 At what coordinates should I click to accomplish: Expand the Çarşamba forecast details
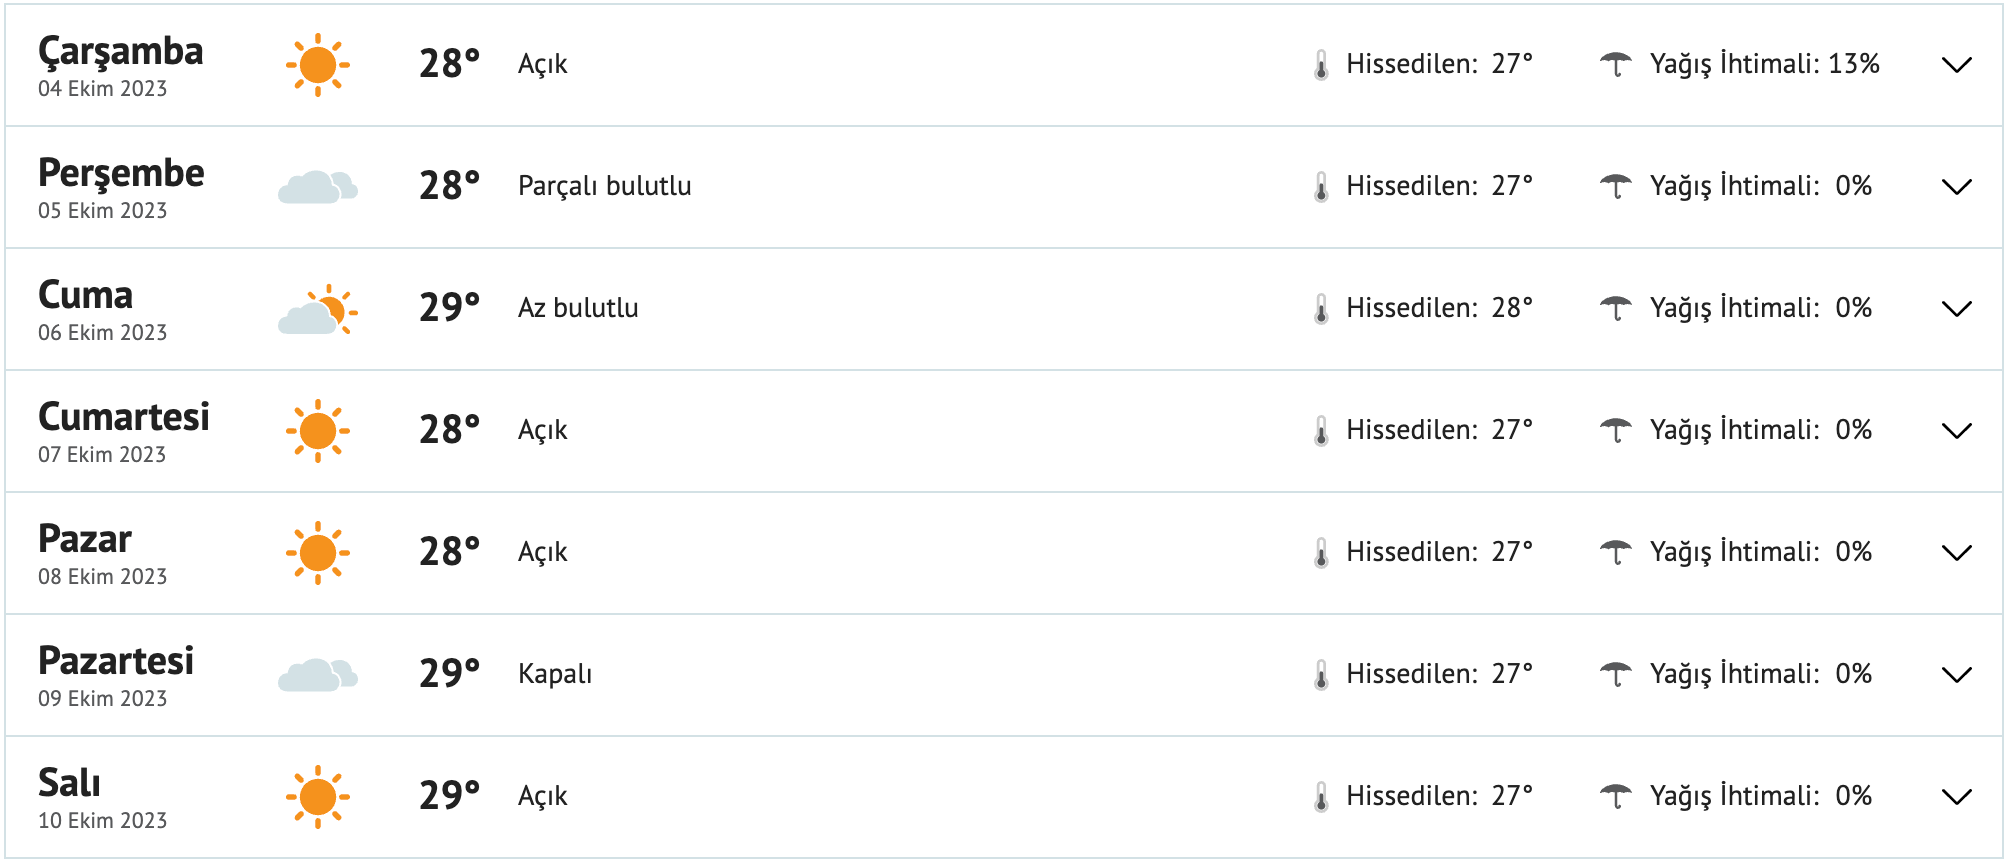pyautogui.click(x=1958, y=65)
